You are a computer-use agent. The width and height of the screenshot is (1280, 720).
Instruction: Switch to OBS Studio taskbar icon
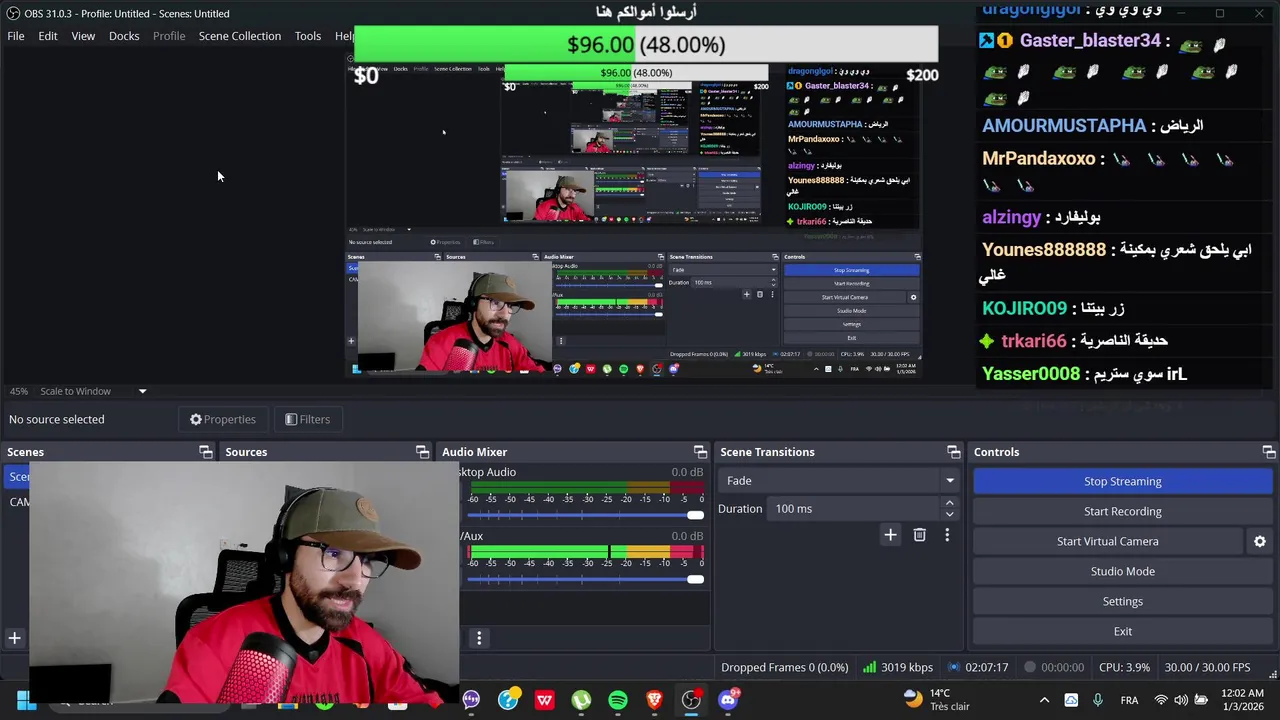pyautogui.click(x=691, y=700)
